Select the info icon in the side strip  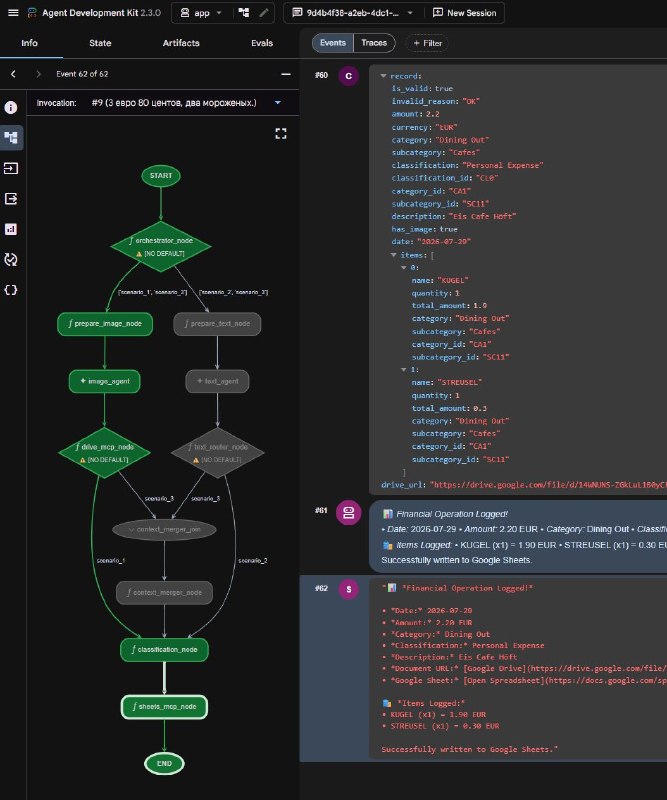(11, 107)
